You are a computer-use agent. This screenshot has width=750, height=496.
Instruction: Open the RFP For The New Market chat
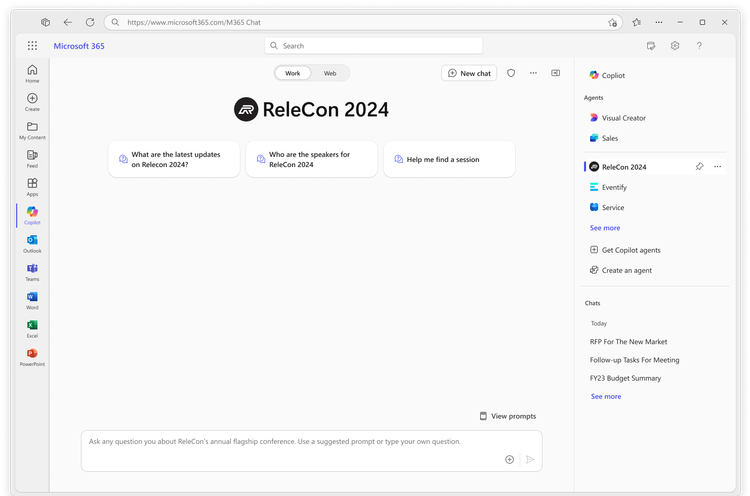pyautogui.click(x=628, y=342)
